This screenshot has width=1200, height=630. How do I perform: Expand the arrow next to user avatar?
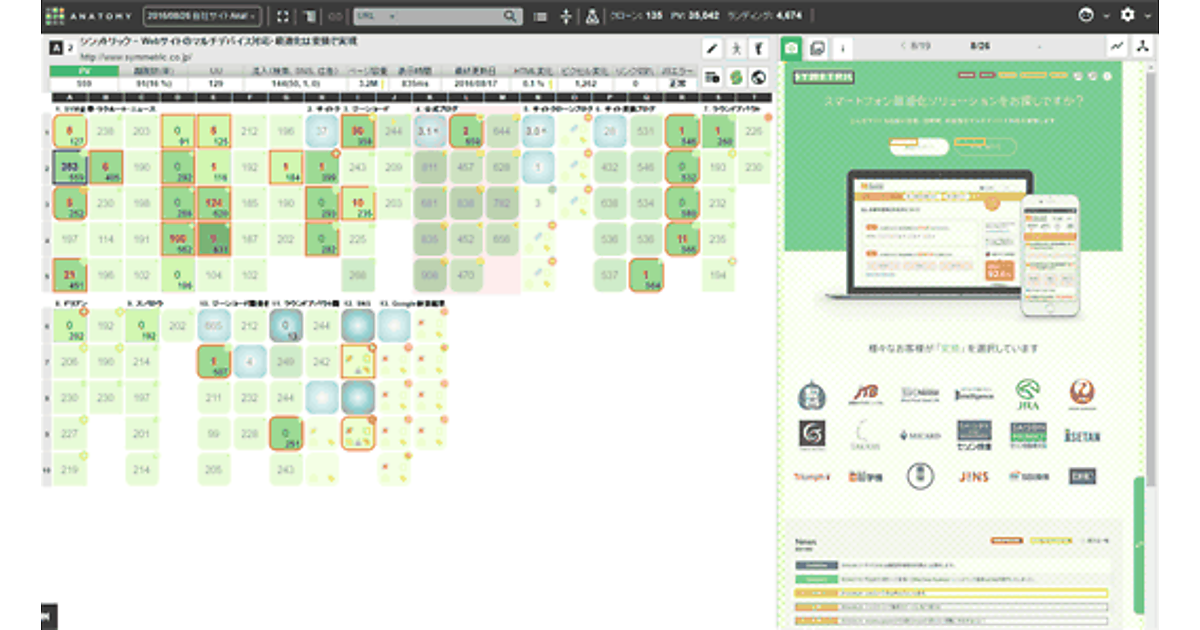(x=1106, y=17)
